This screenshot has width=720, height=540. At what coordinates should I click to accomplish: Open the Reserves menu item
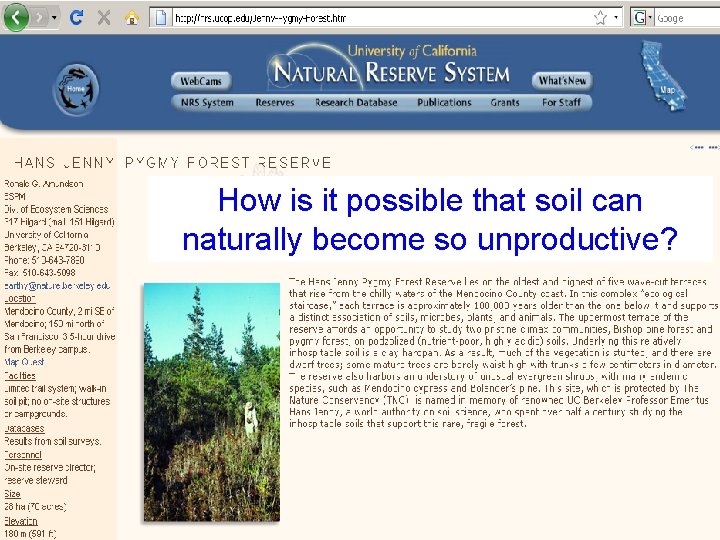[x=275, y=102]
